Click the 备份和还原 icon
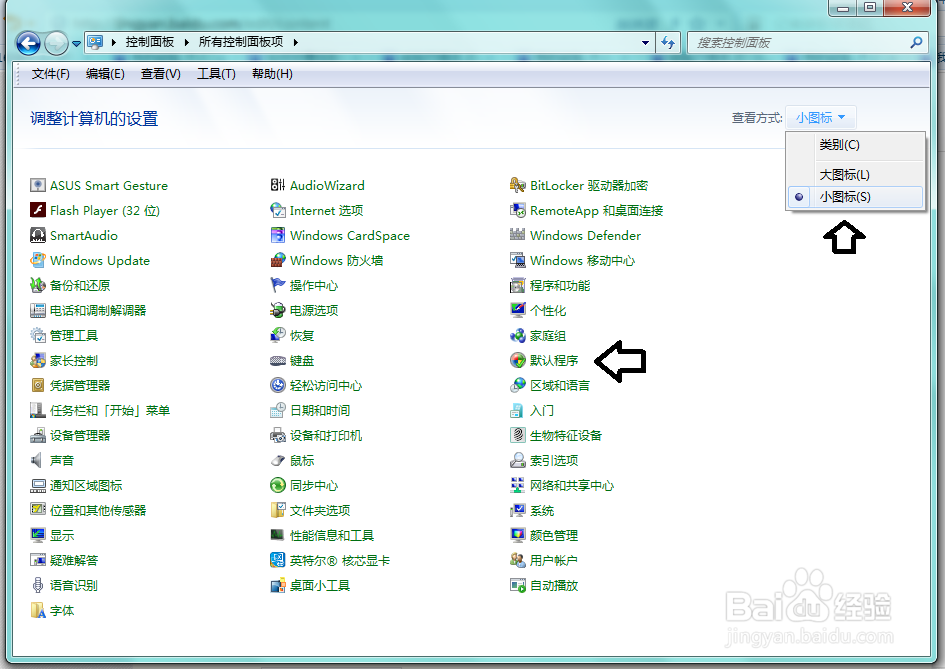The image size is (945, 669). tap(38, 285)
